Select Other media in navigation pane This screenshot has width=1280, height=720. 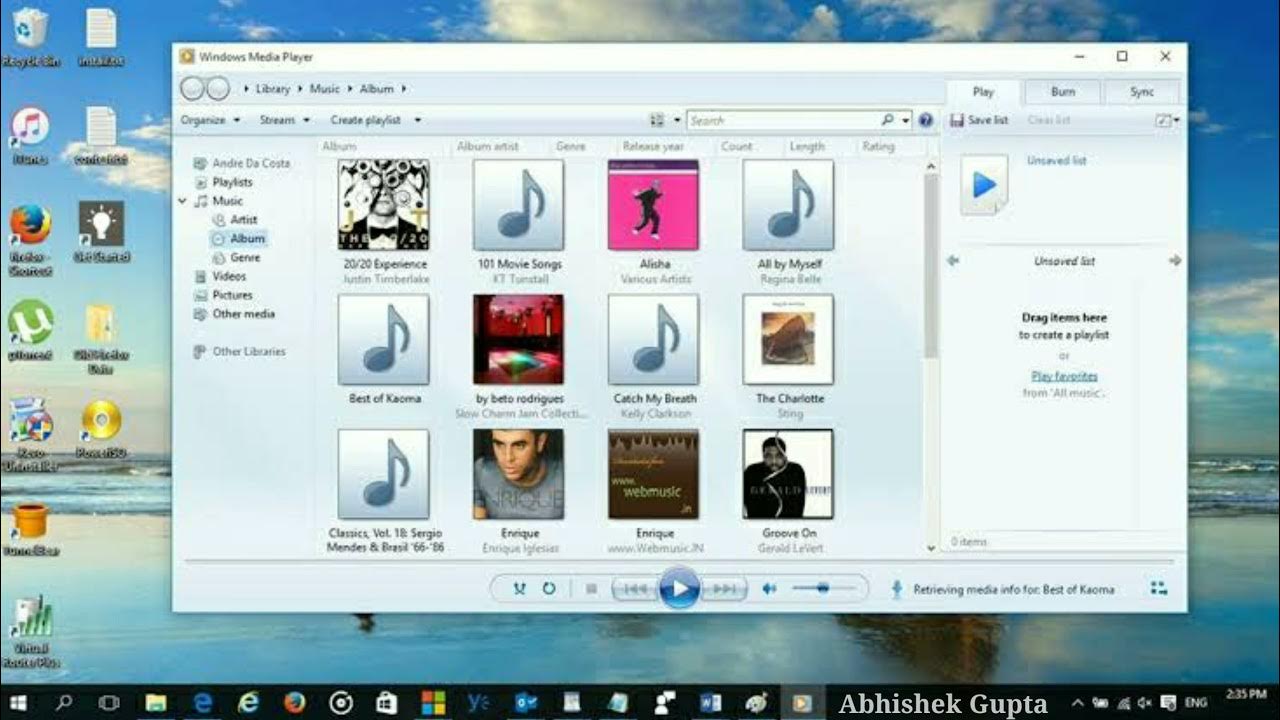pos(243,314)
